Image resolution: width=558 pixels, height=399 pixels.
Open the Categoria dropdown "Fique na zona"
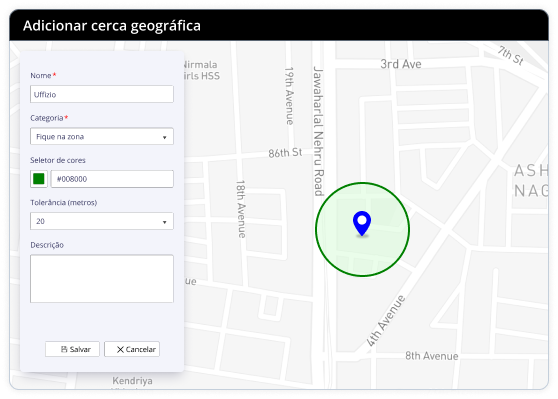click(102, 136)
